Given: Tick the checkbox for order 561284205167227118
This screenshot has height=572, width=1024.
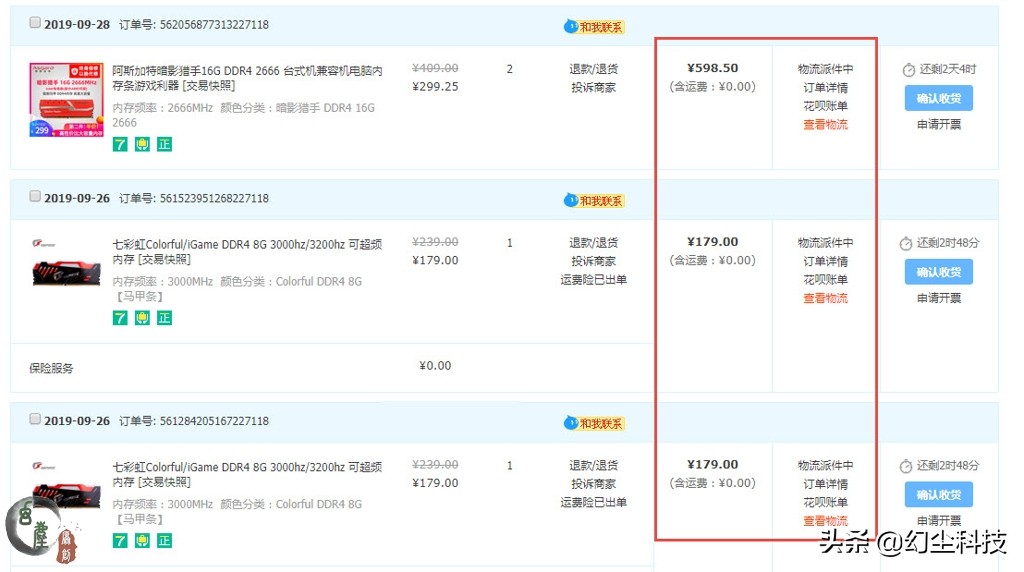Looking at the screenshot, I should [35, 419].
